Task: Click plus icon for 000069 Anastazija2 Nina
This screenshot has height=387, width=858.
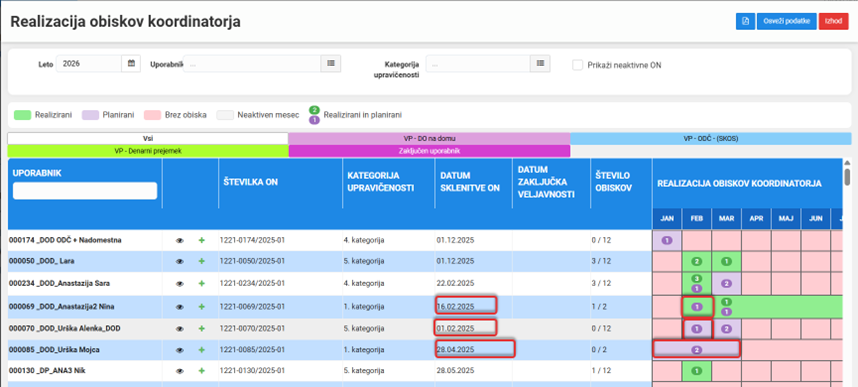Action: tap(201, 307)
